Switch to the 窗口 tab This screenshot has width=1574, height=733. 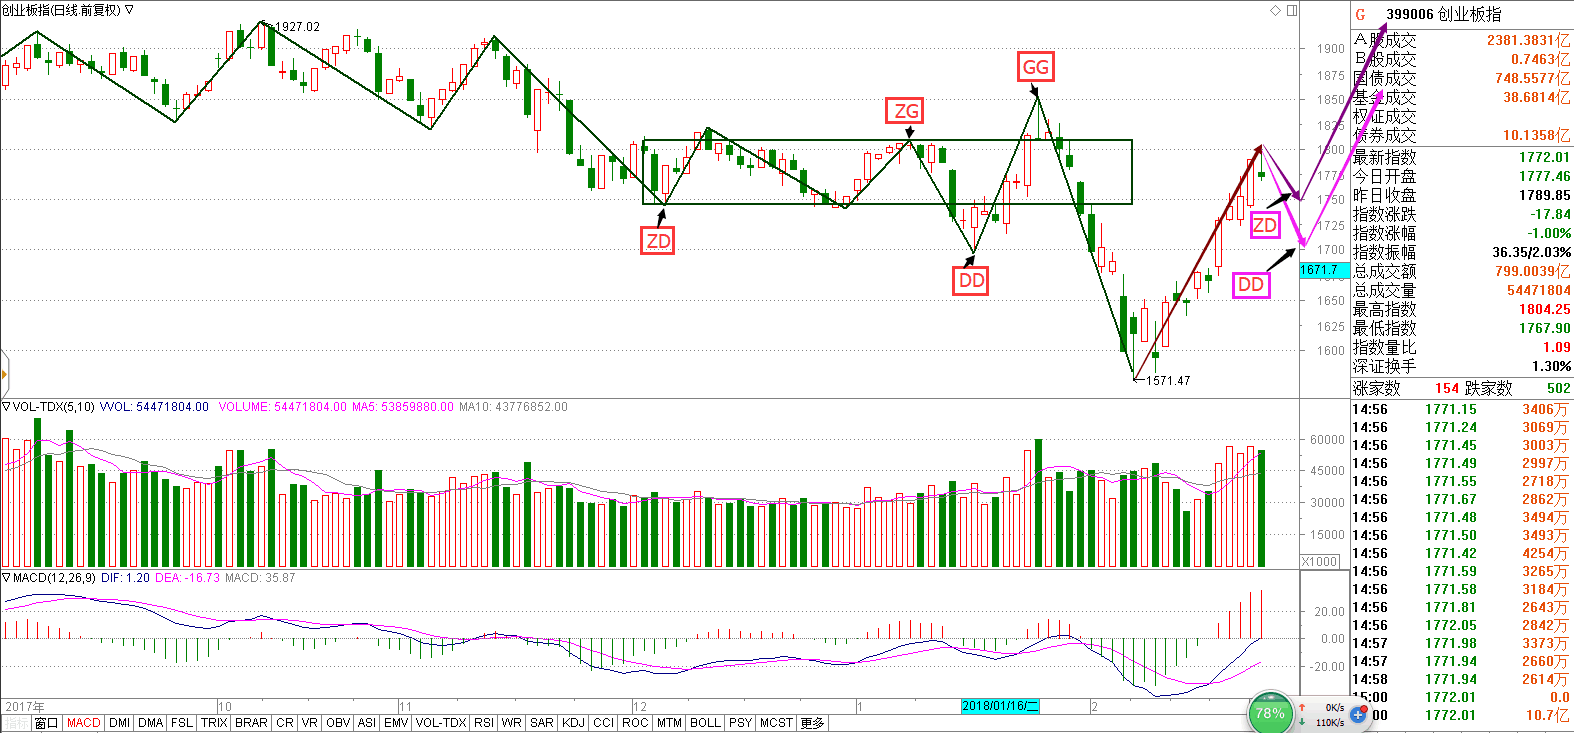pyautogui.click(x=46, y=723)
